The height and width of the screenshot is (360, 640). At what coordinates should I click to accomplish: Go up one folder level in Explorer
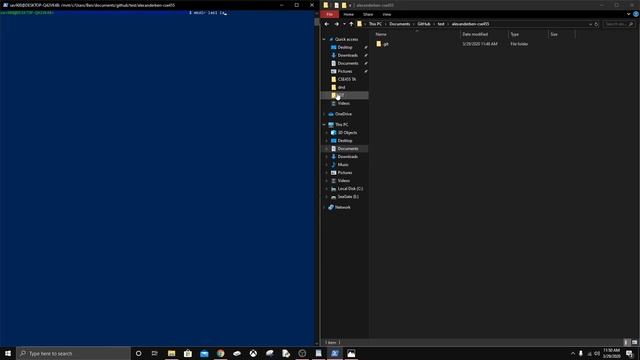tap(351, 24)
